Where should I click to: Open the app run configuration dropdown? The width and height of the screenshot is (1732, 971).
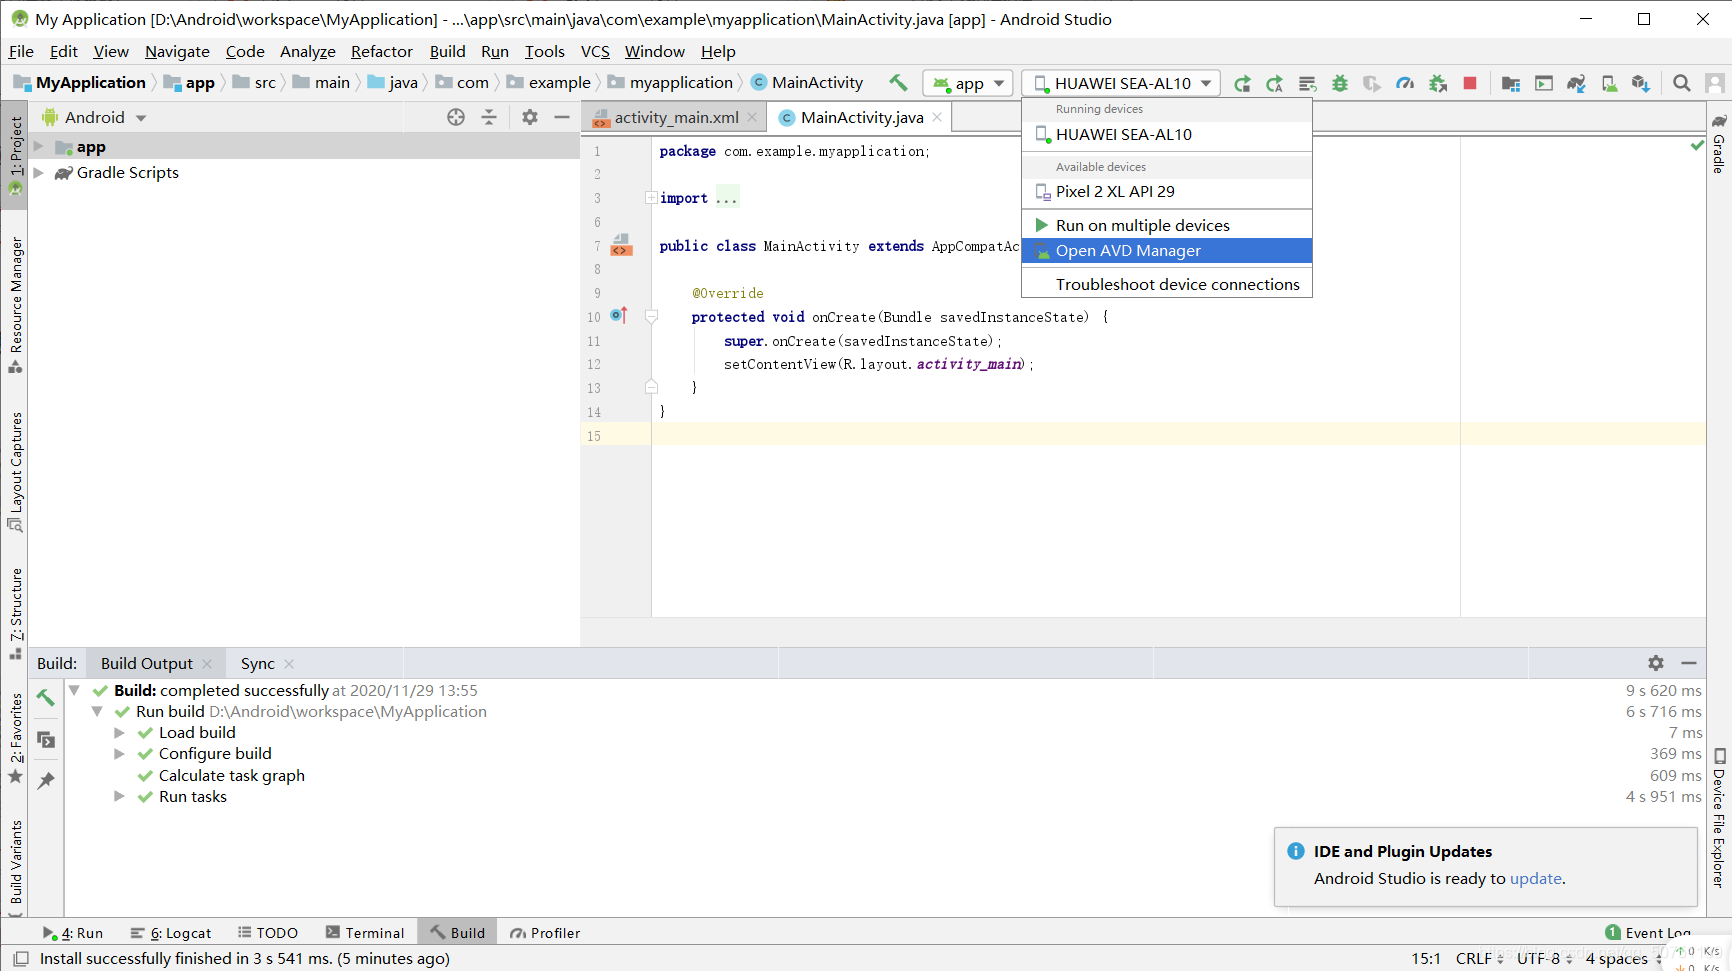pos(968,84)
